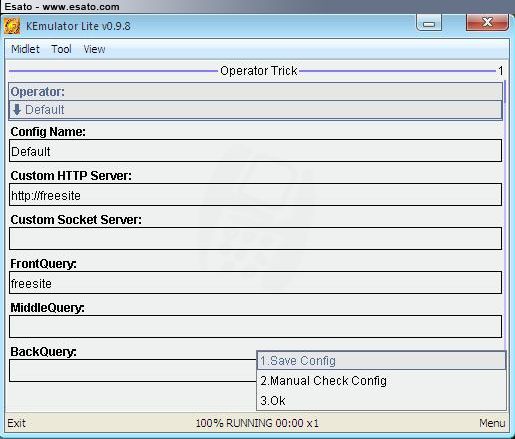
Task: Select 3.Ok in the popup menu
Action: [x=381, y=400]
